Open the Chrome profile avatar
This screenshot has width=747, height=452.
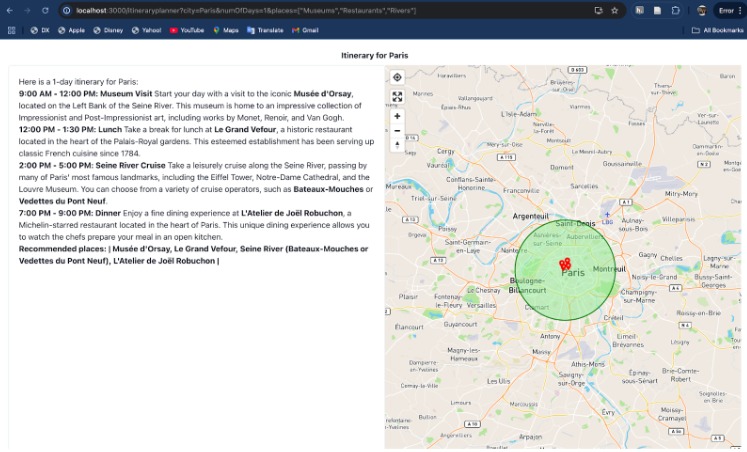tap(701, 10)
